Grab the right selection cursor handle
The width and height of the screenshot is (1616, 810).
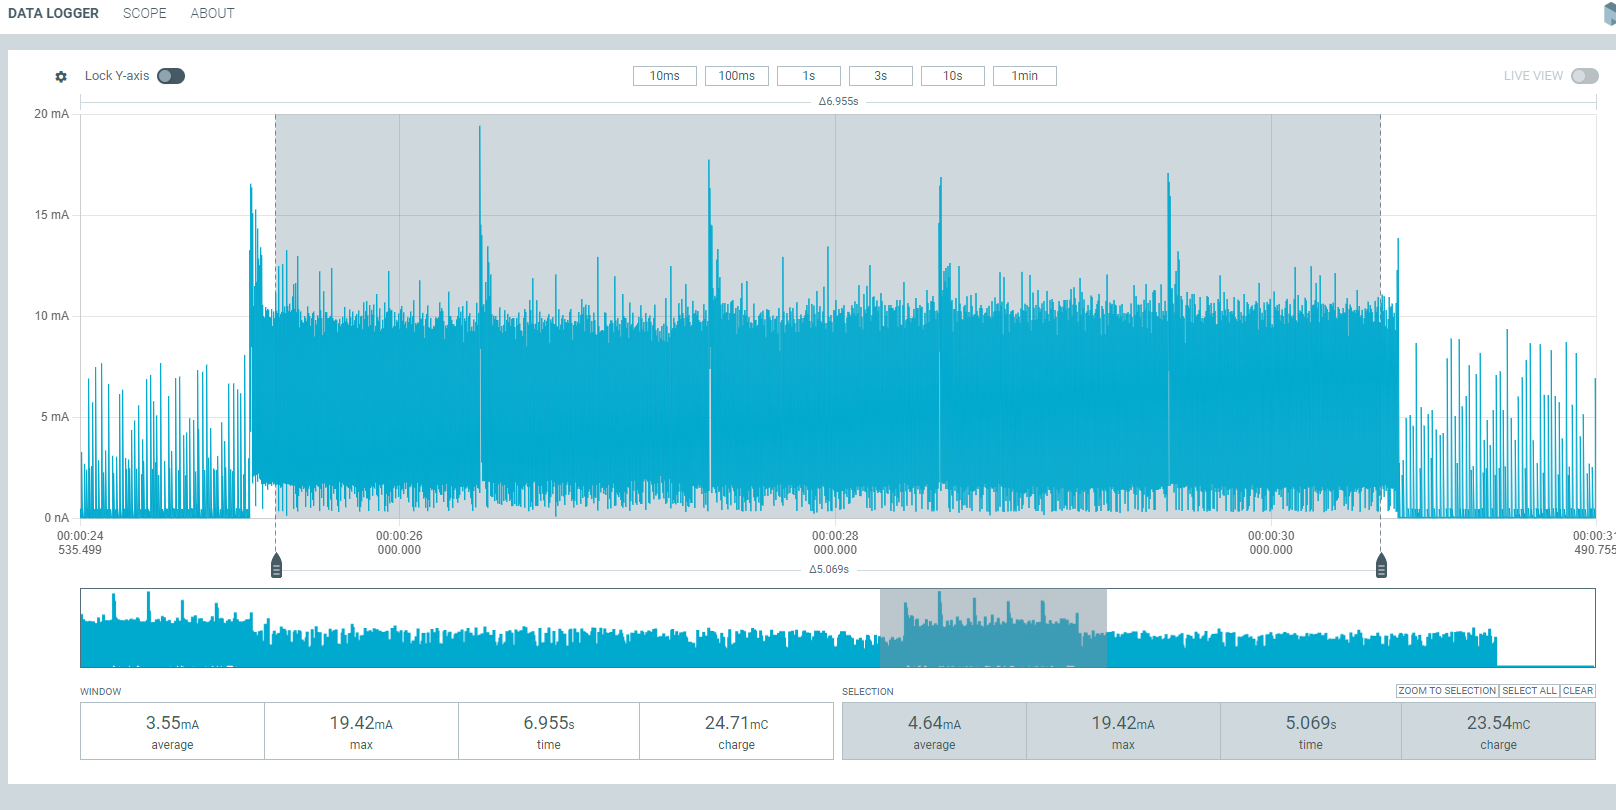click(1381, 567)
